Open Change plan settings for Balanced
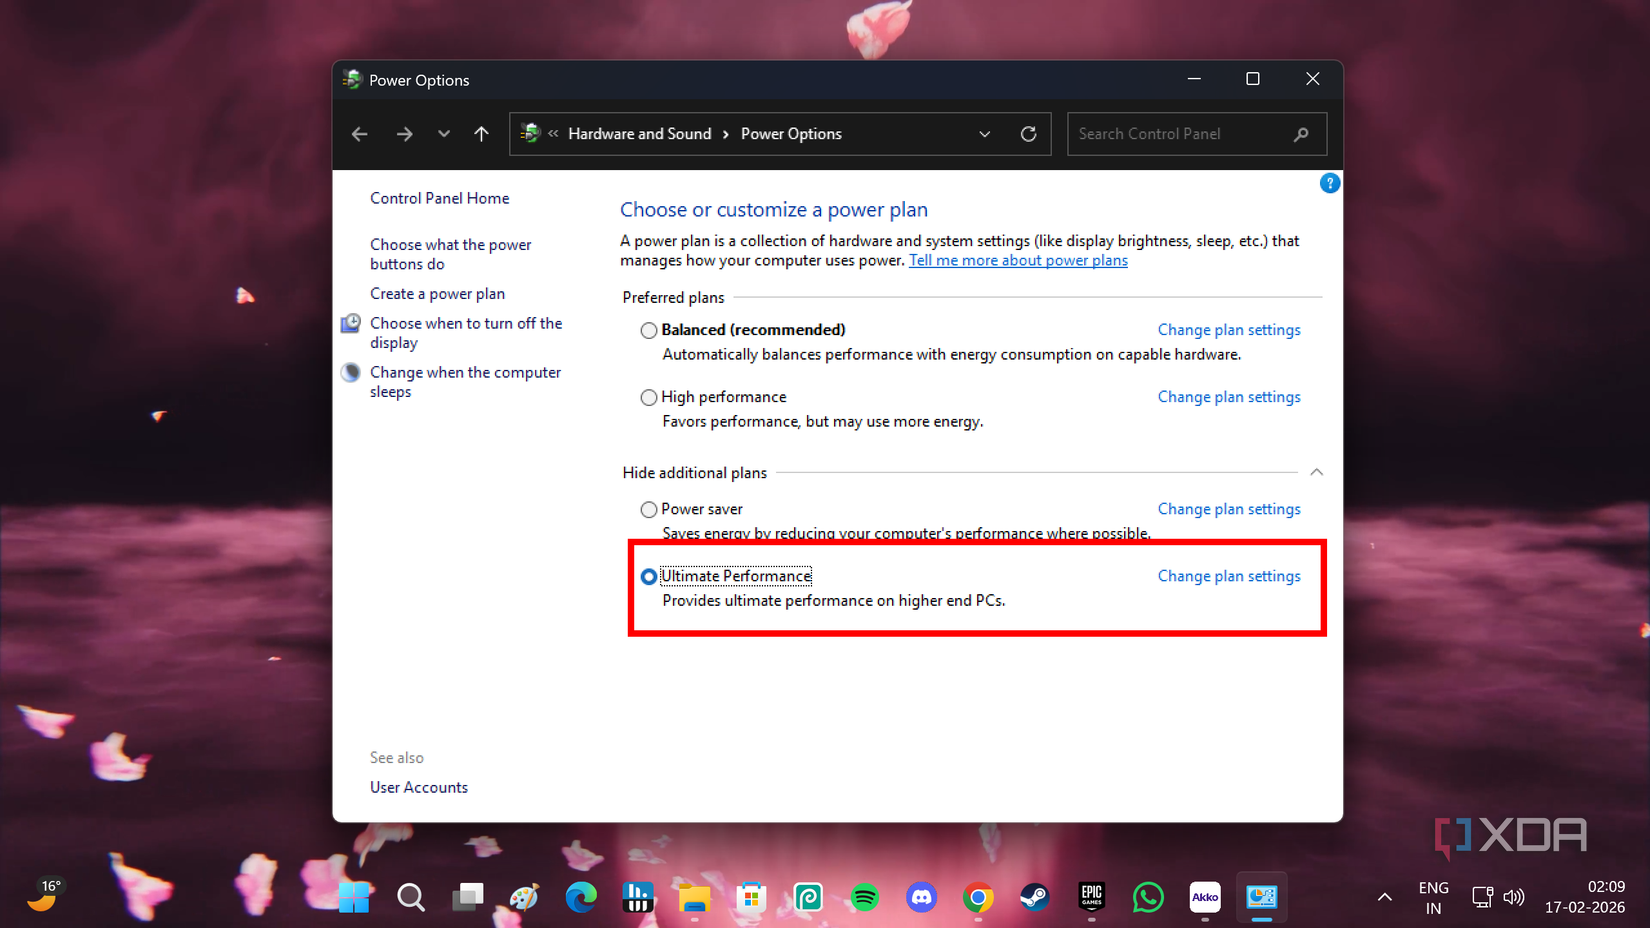This screenshot has height=928, width=1650. tap(1229, 330)
